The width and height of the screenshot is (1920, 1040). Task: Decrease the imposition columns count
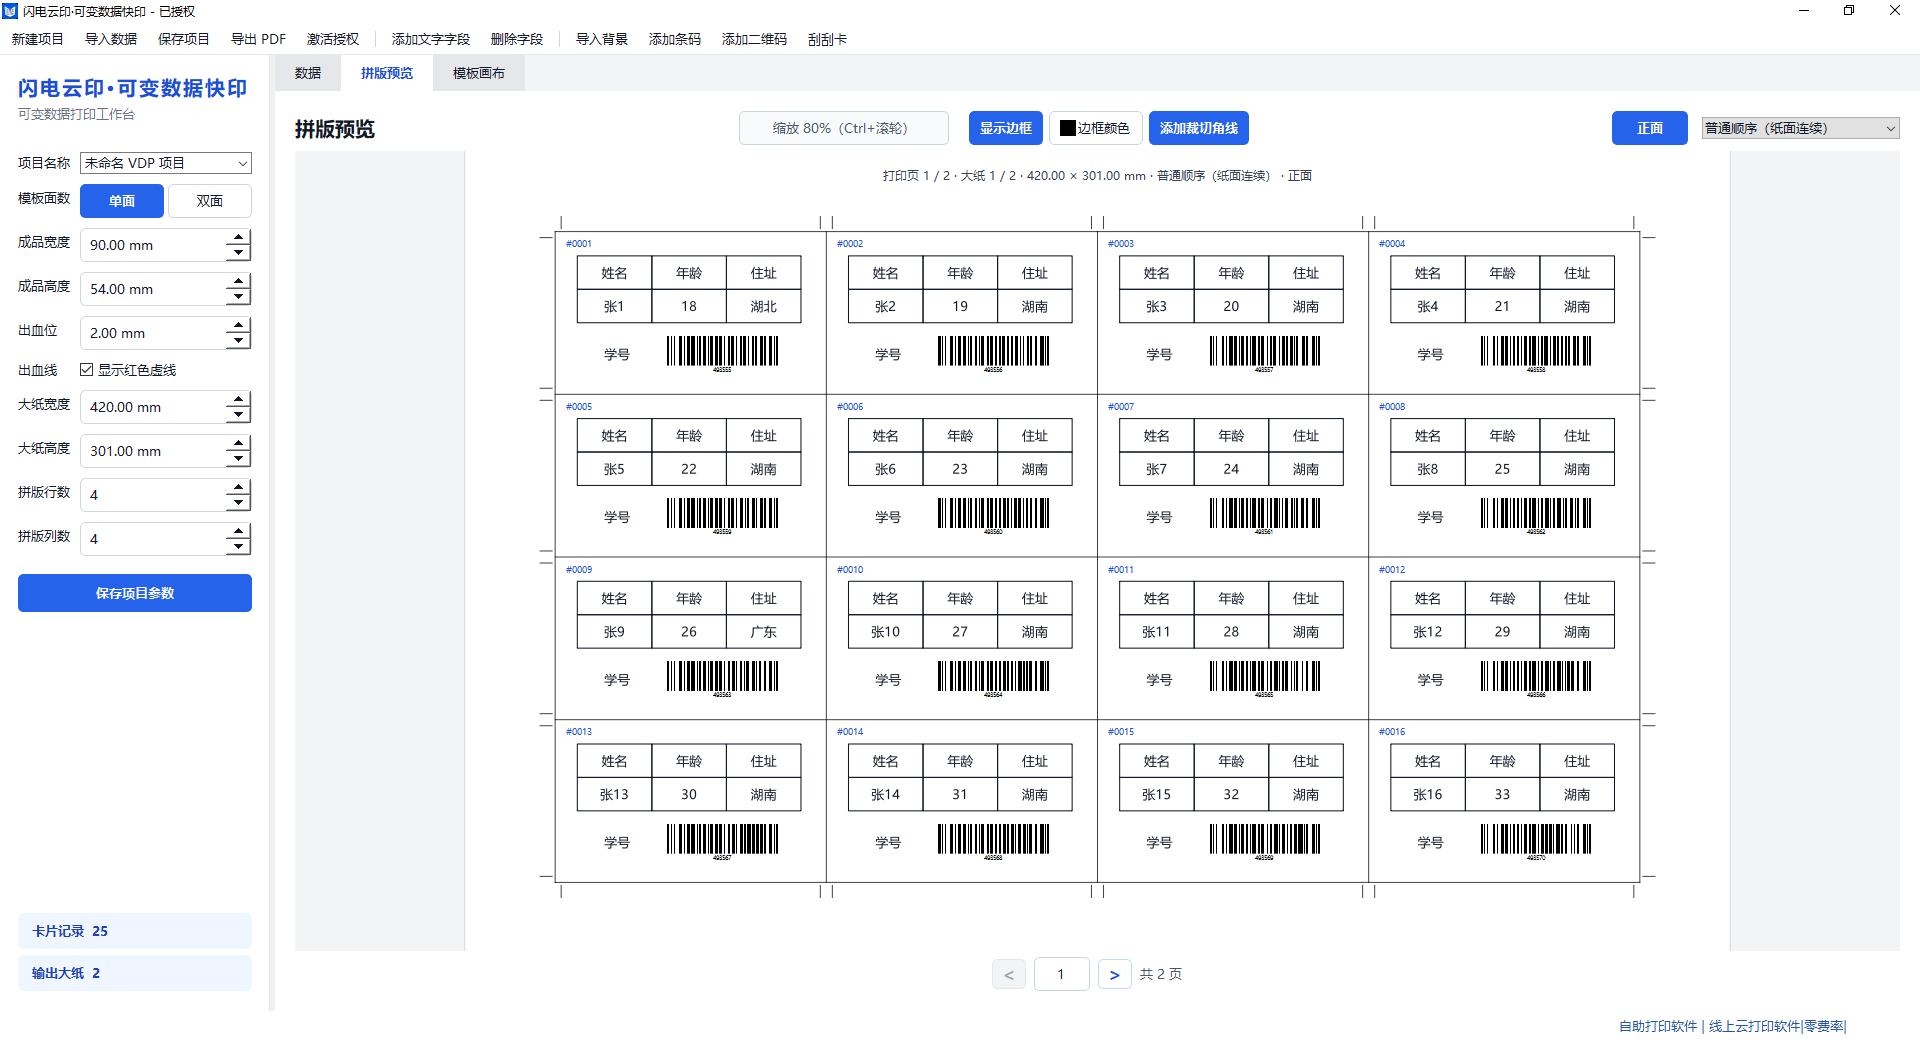coord(238,547)
